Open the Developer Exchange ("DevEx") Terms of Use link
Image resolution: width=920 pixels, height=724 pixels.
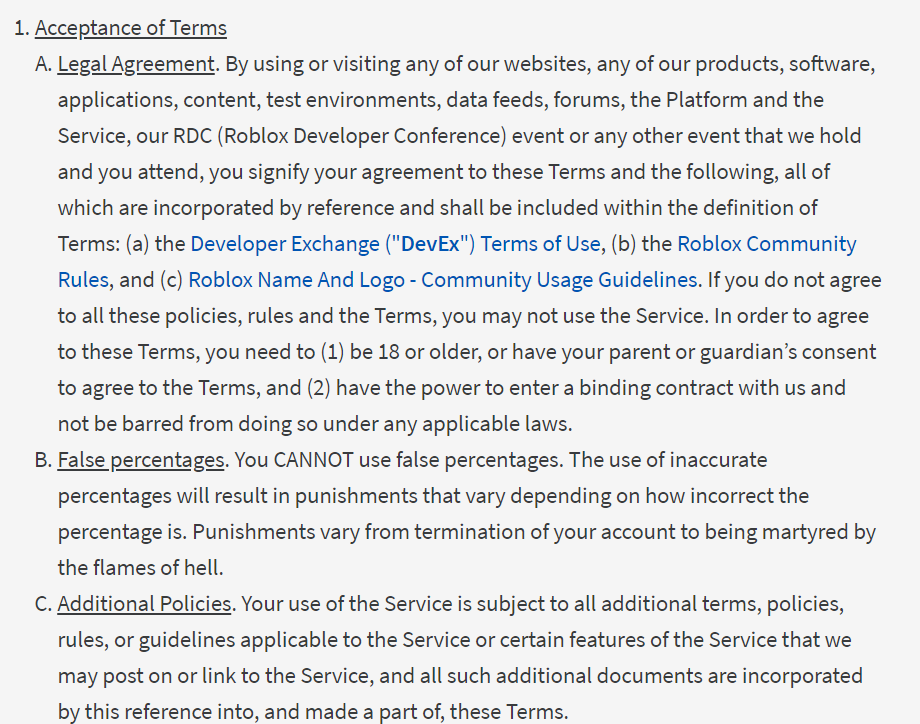(395, 244)
